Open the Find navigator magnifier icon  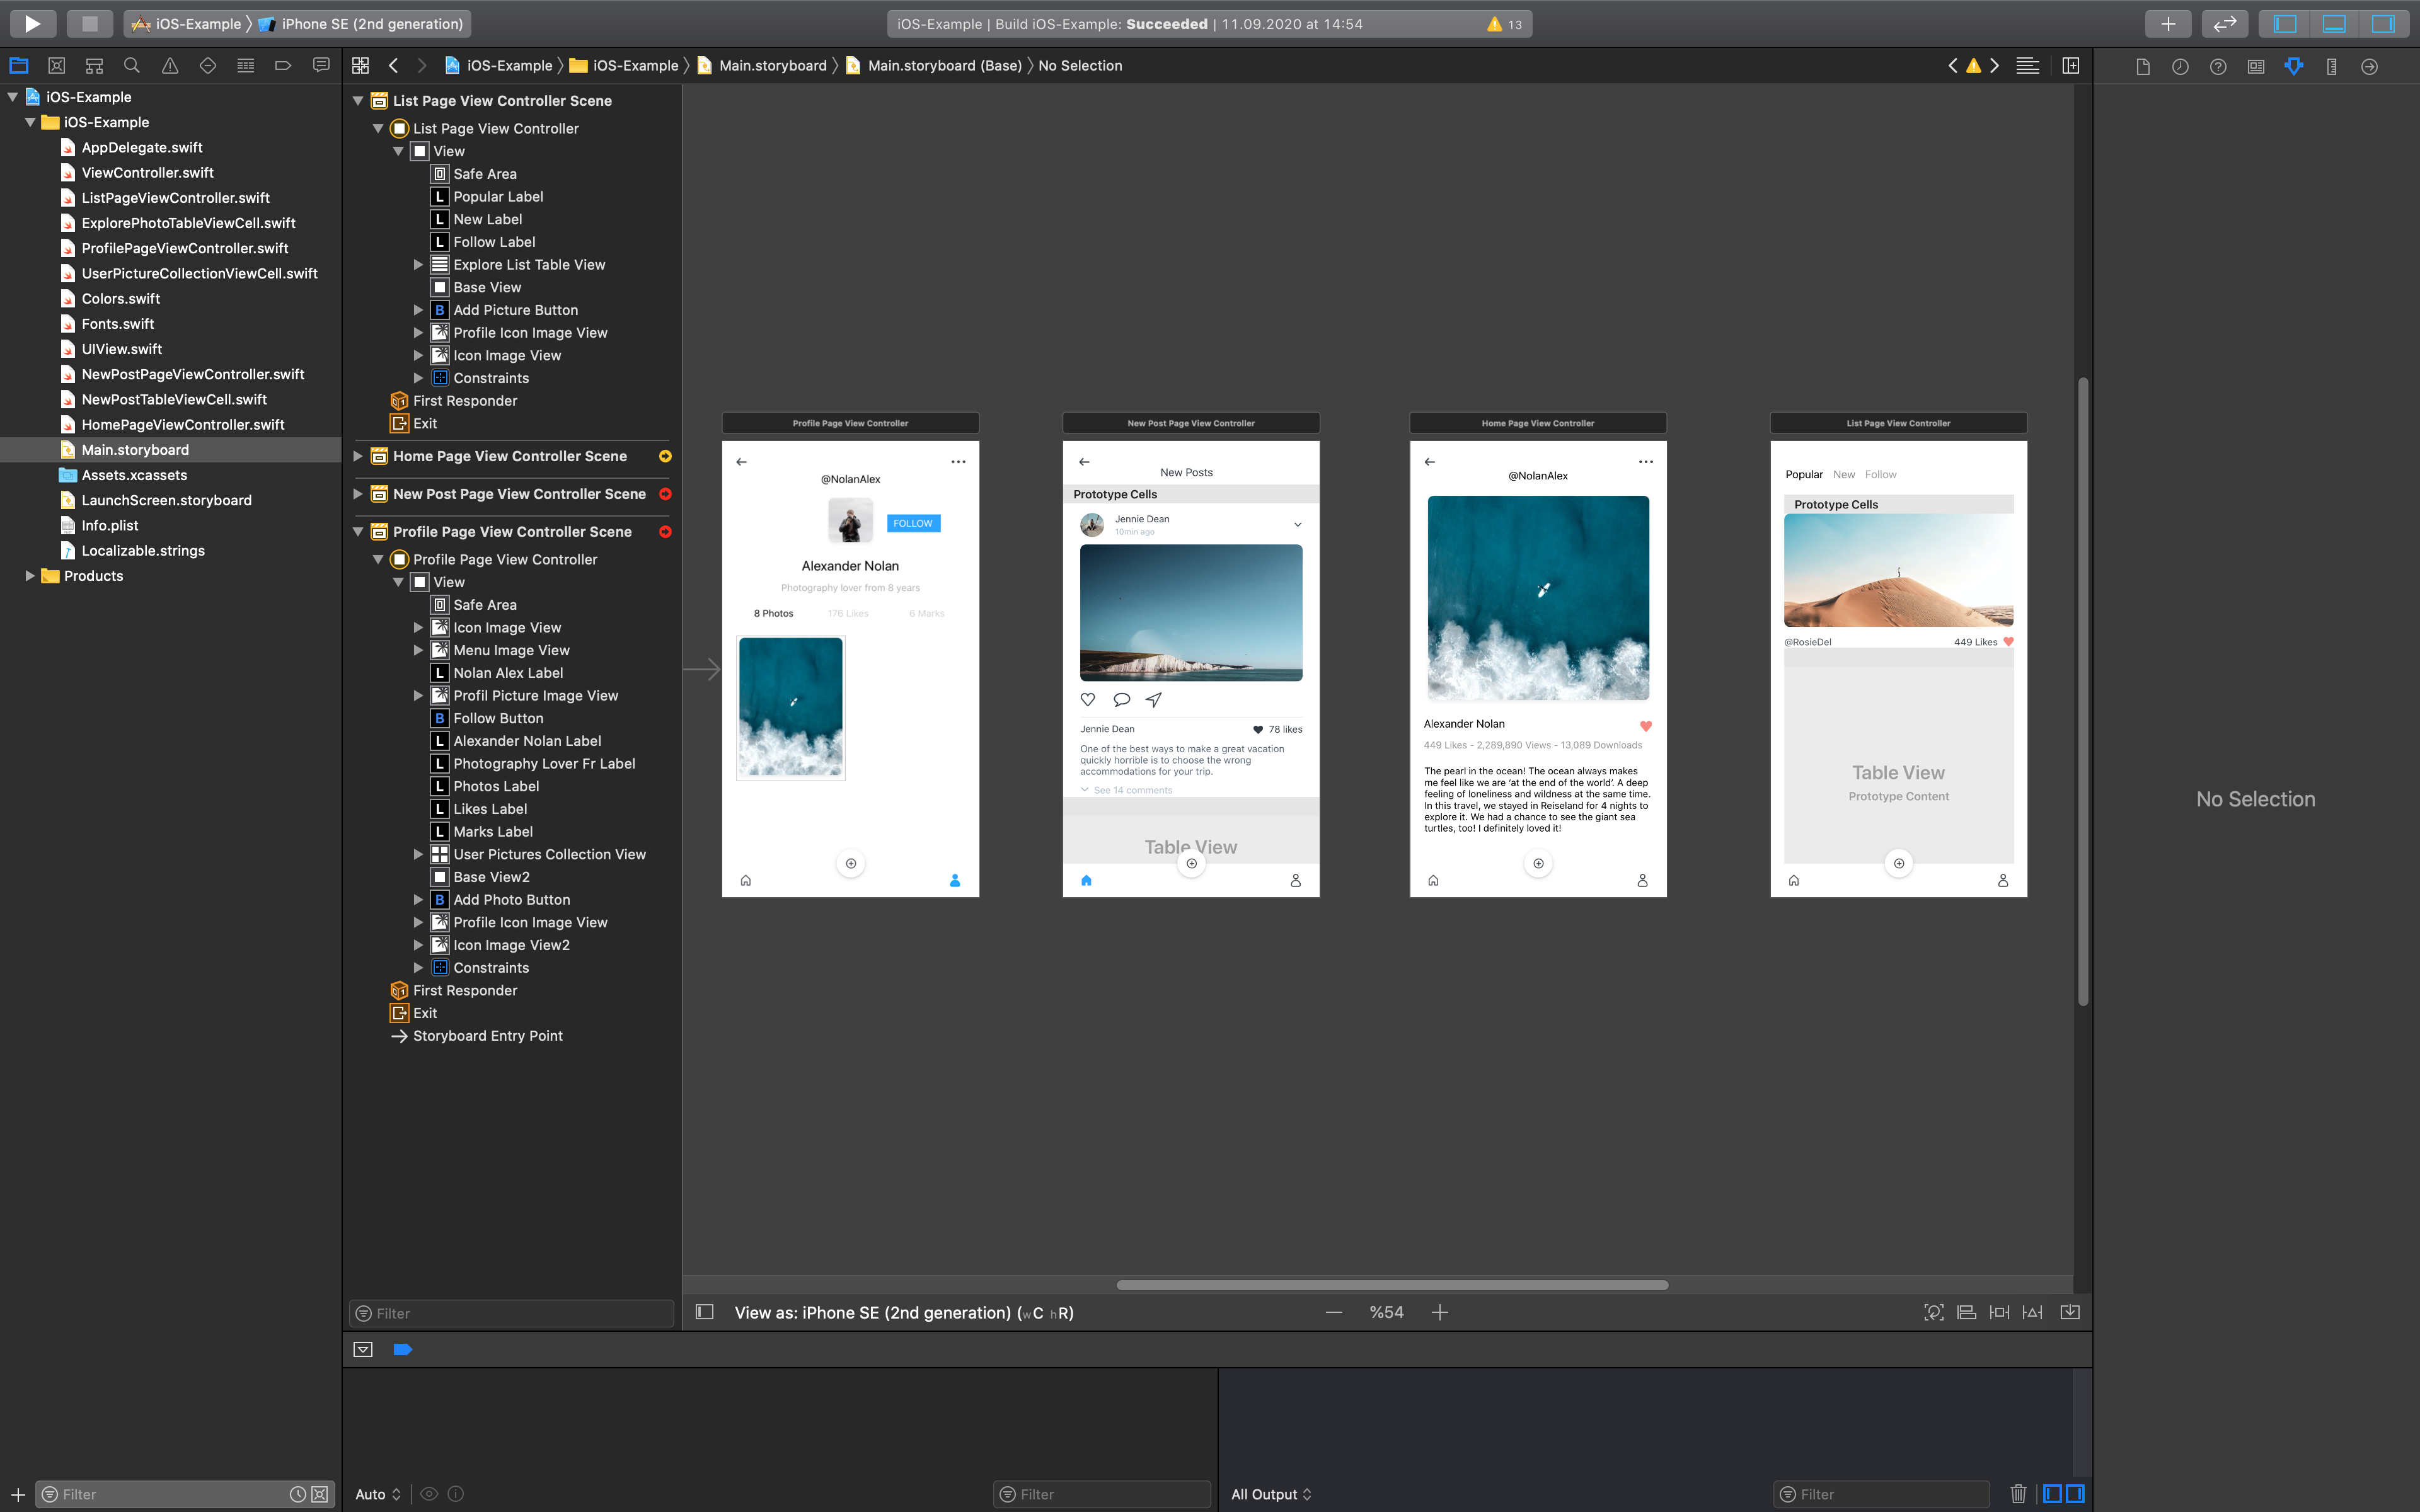pos(131,66)
